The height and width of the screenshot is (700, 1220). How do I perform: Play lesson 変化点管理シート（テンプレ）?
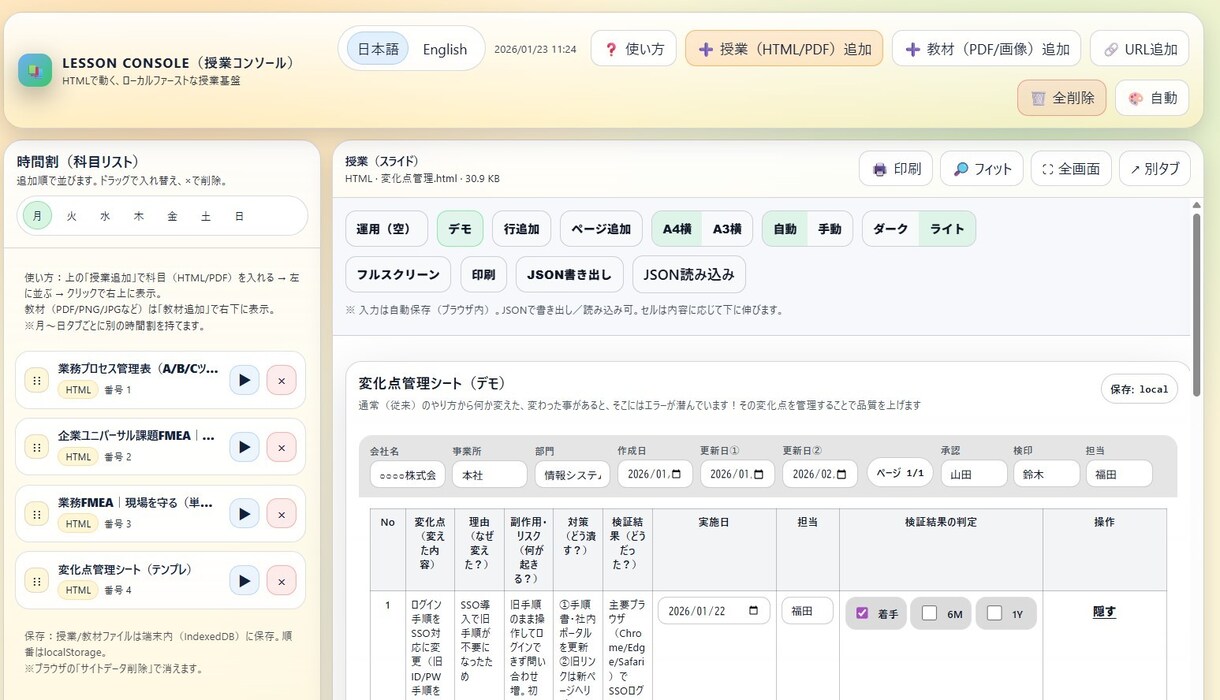(244, 580)
